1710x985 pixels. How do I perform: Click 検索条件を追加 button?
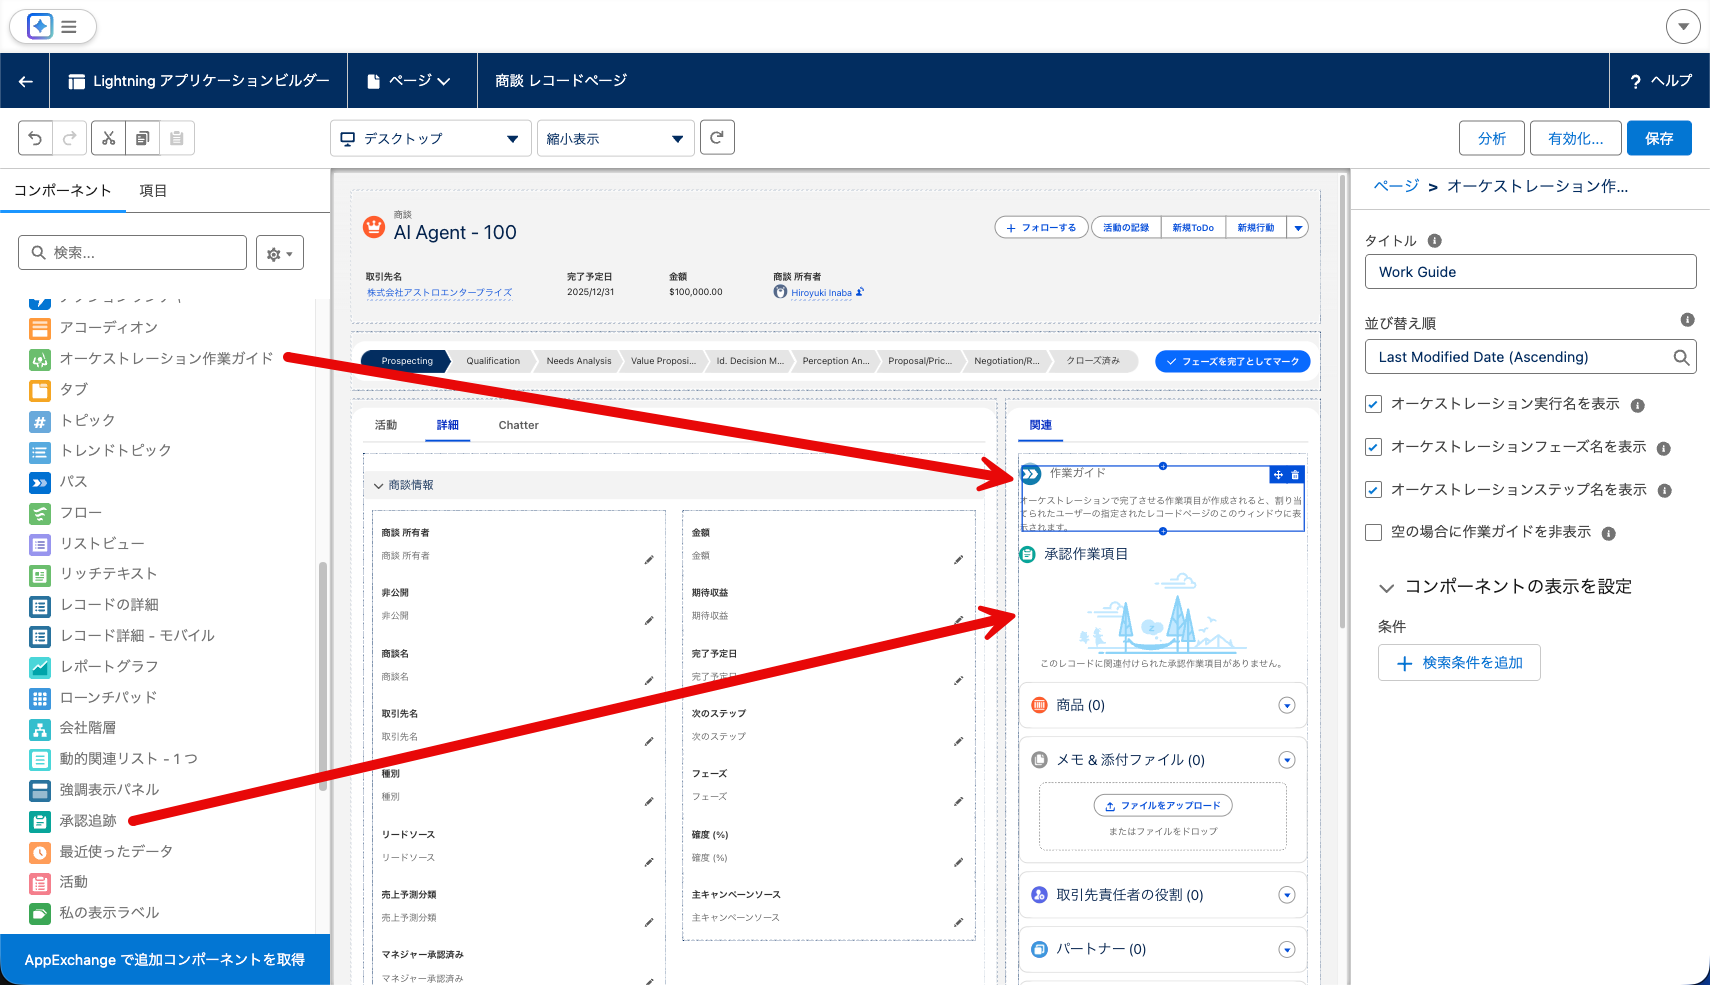pyautogui.click(x=1459, y=663)
